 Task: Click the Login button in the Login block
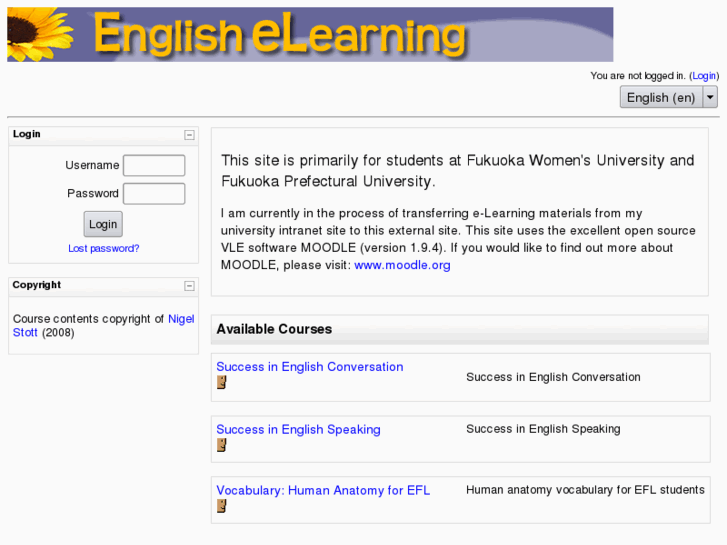tap(103, 224)
